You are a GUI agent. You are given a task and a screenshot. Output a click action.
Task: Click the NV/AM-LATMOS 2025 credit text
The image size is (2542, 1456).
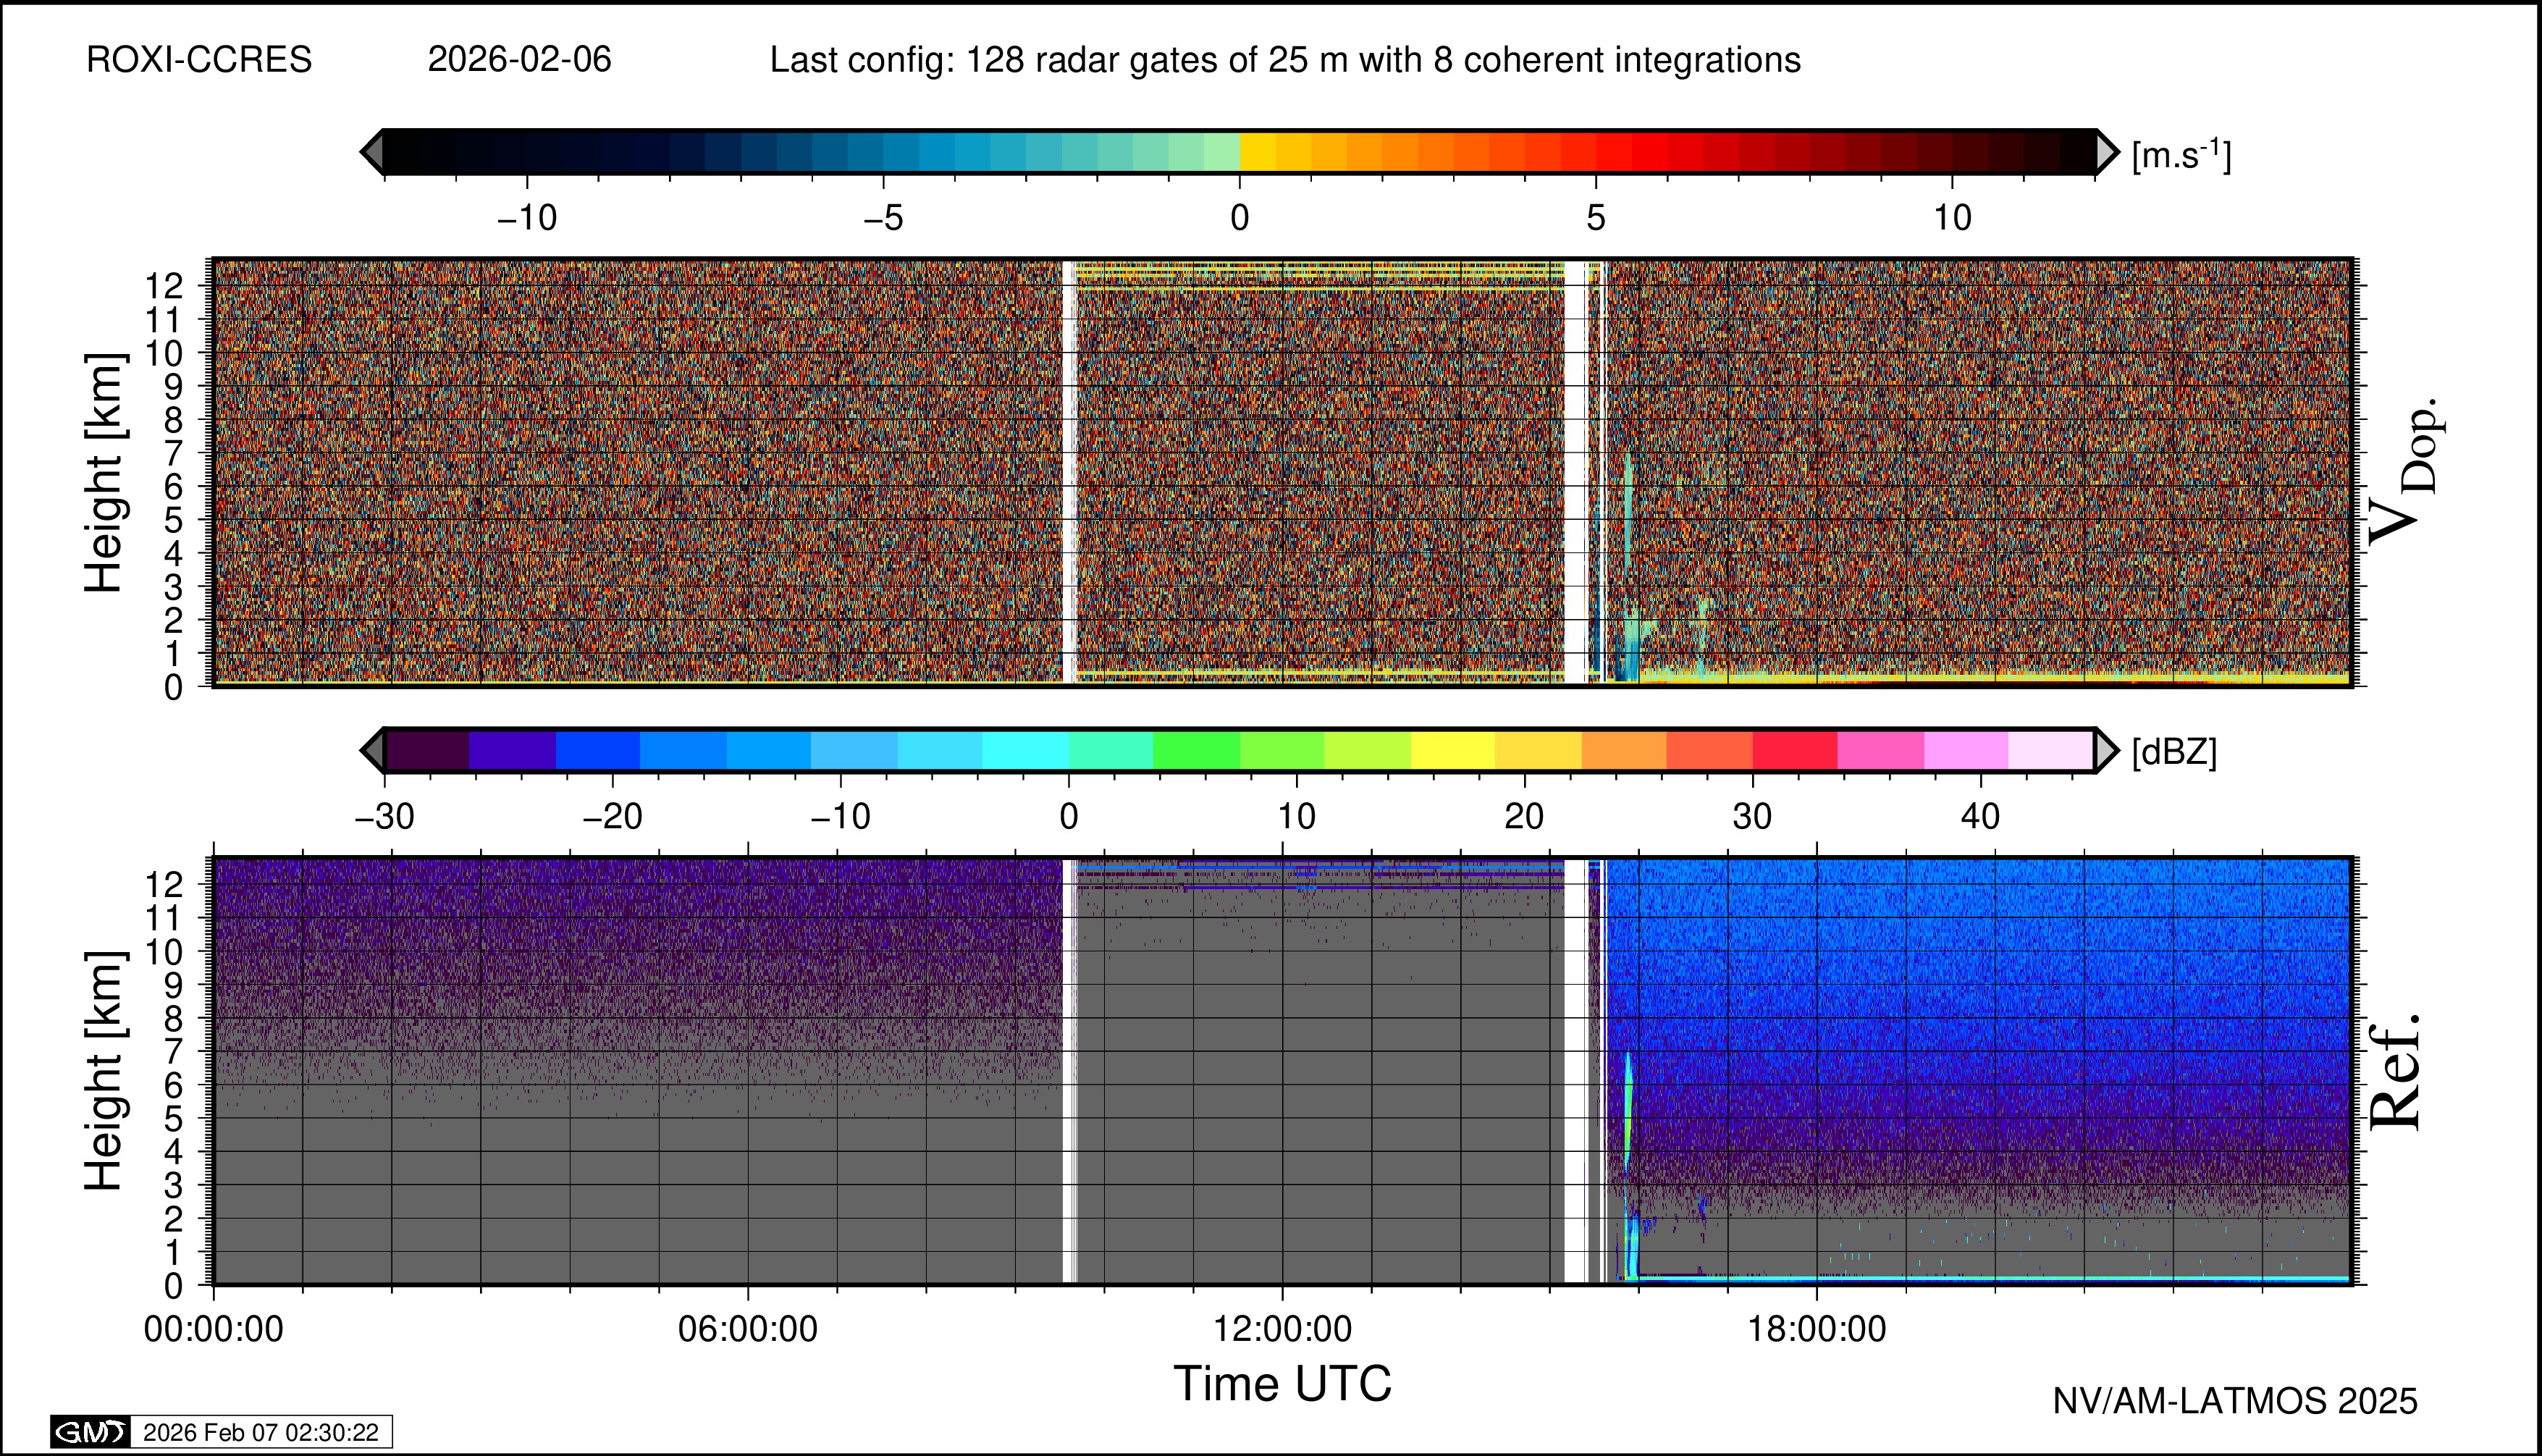click(2235, 1401)
